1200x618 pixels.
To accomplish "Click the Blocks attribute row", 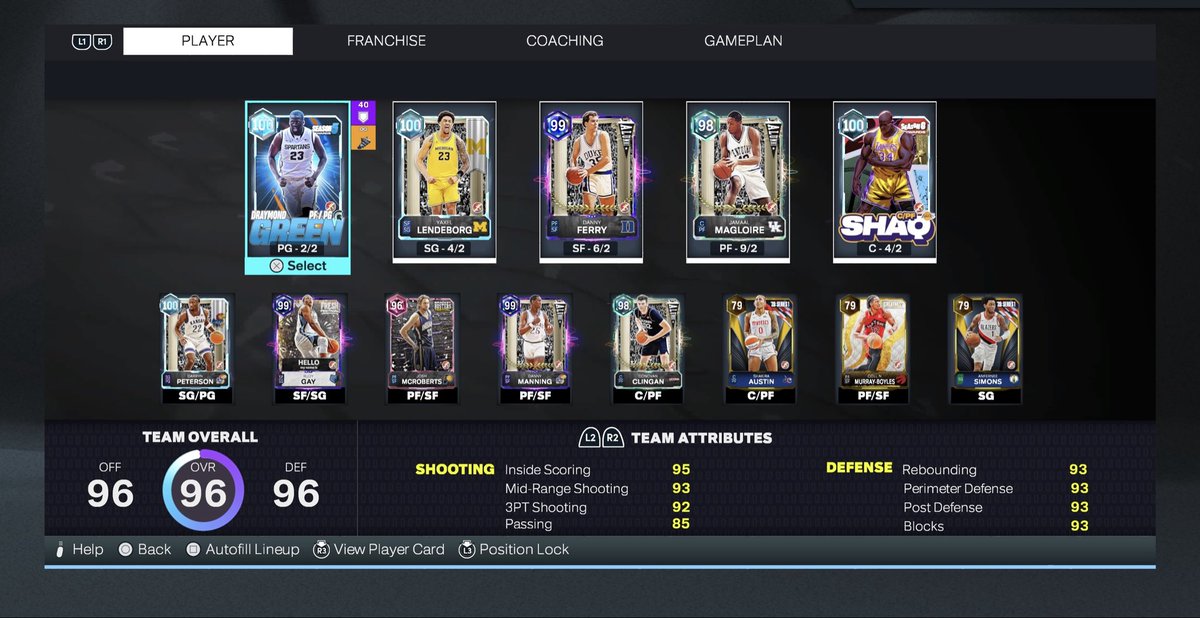I will coord(996,526).
